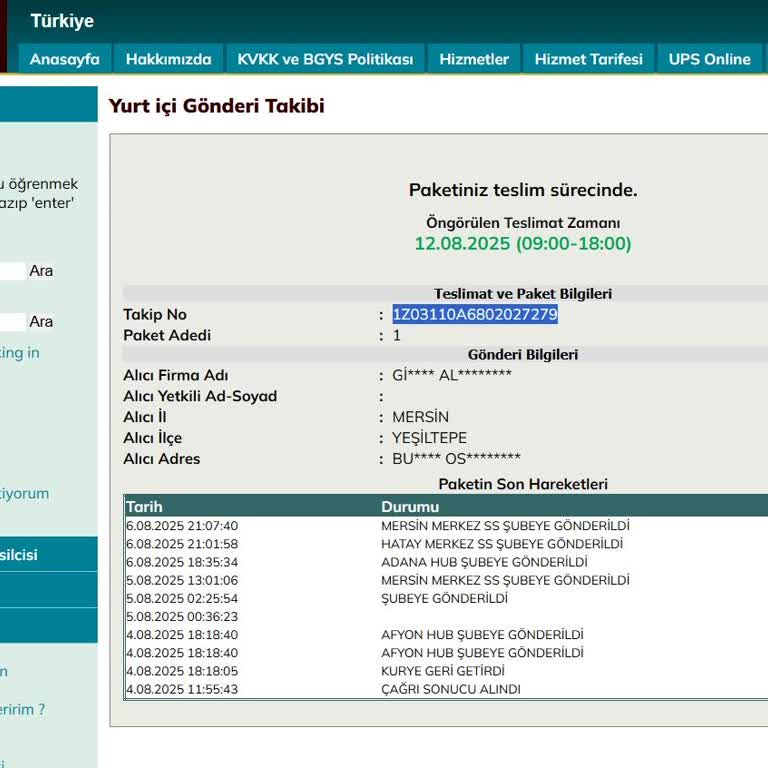Open the sidebar link ending in 'tiyorum'
Screen dimensions: 768x768
coord(24,493)
